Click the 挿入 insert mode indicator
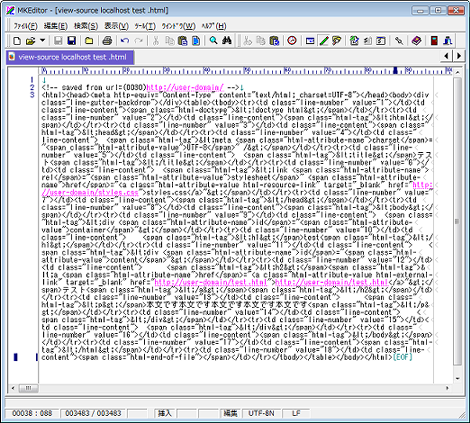The width and height of the screenshot is (470, 423). [x=164, y=413]
